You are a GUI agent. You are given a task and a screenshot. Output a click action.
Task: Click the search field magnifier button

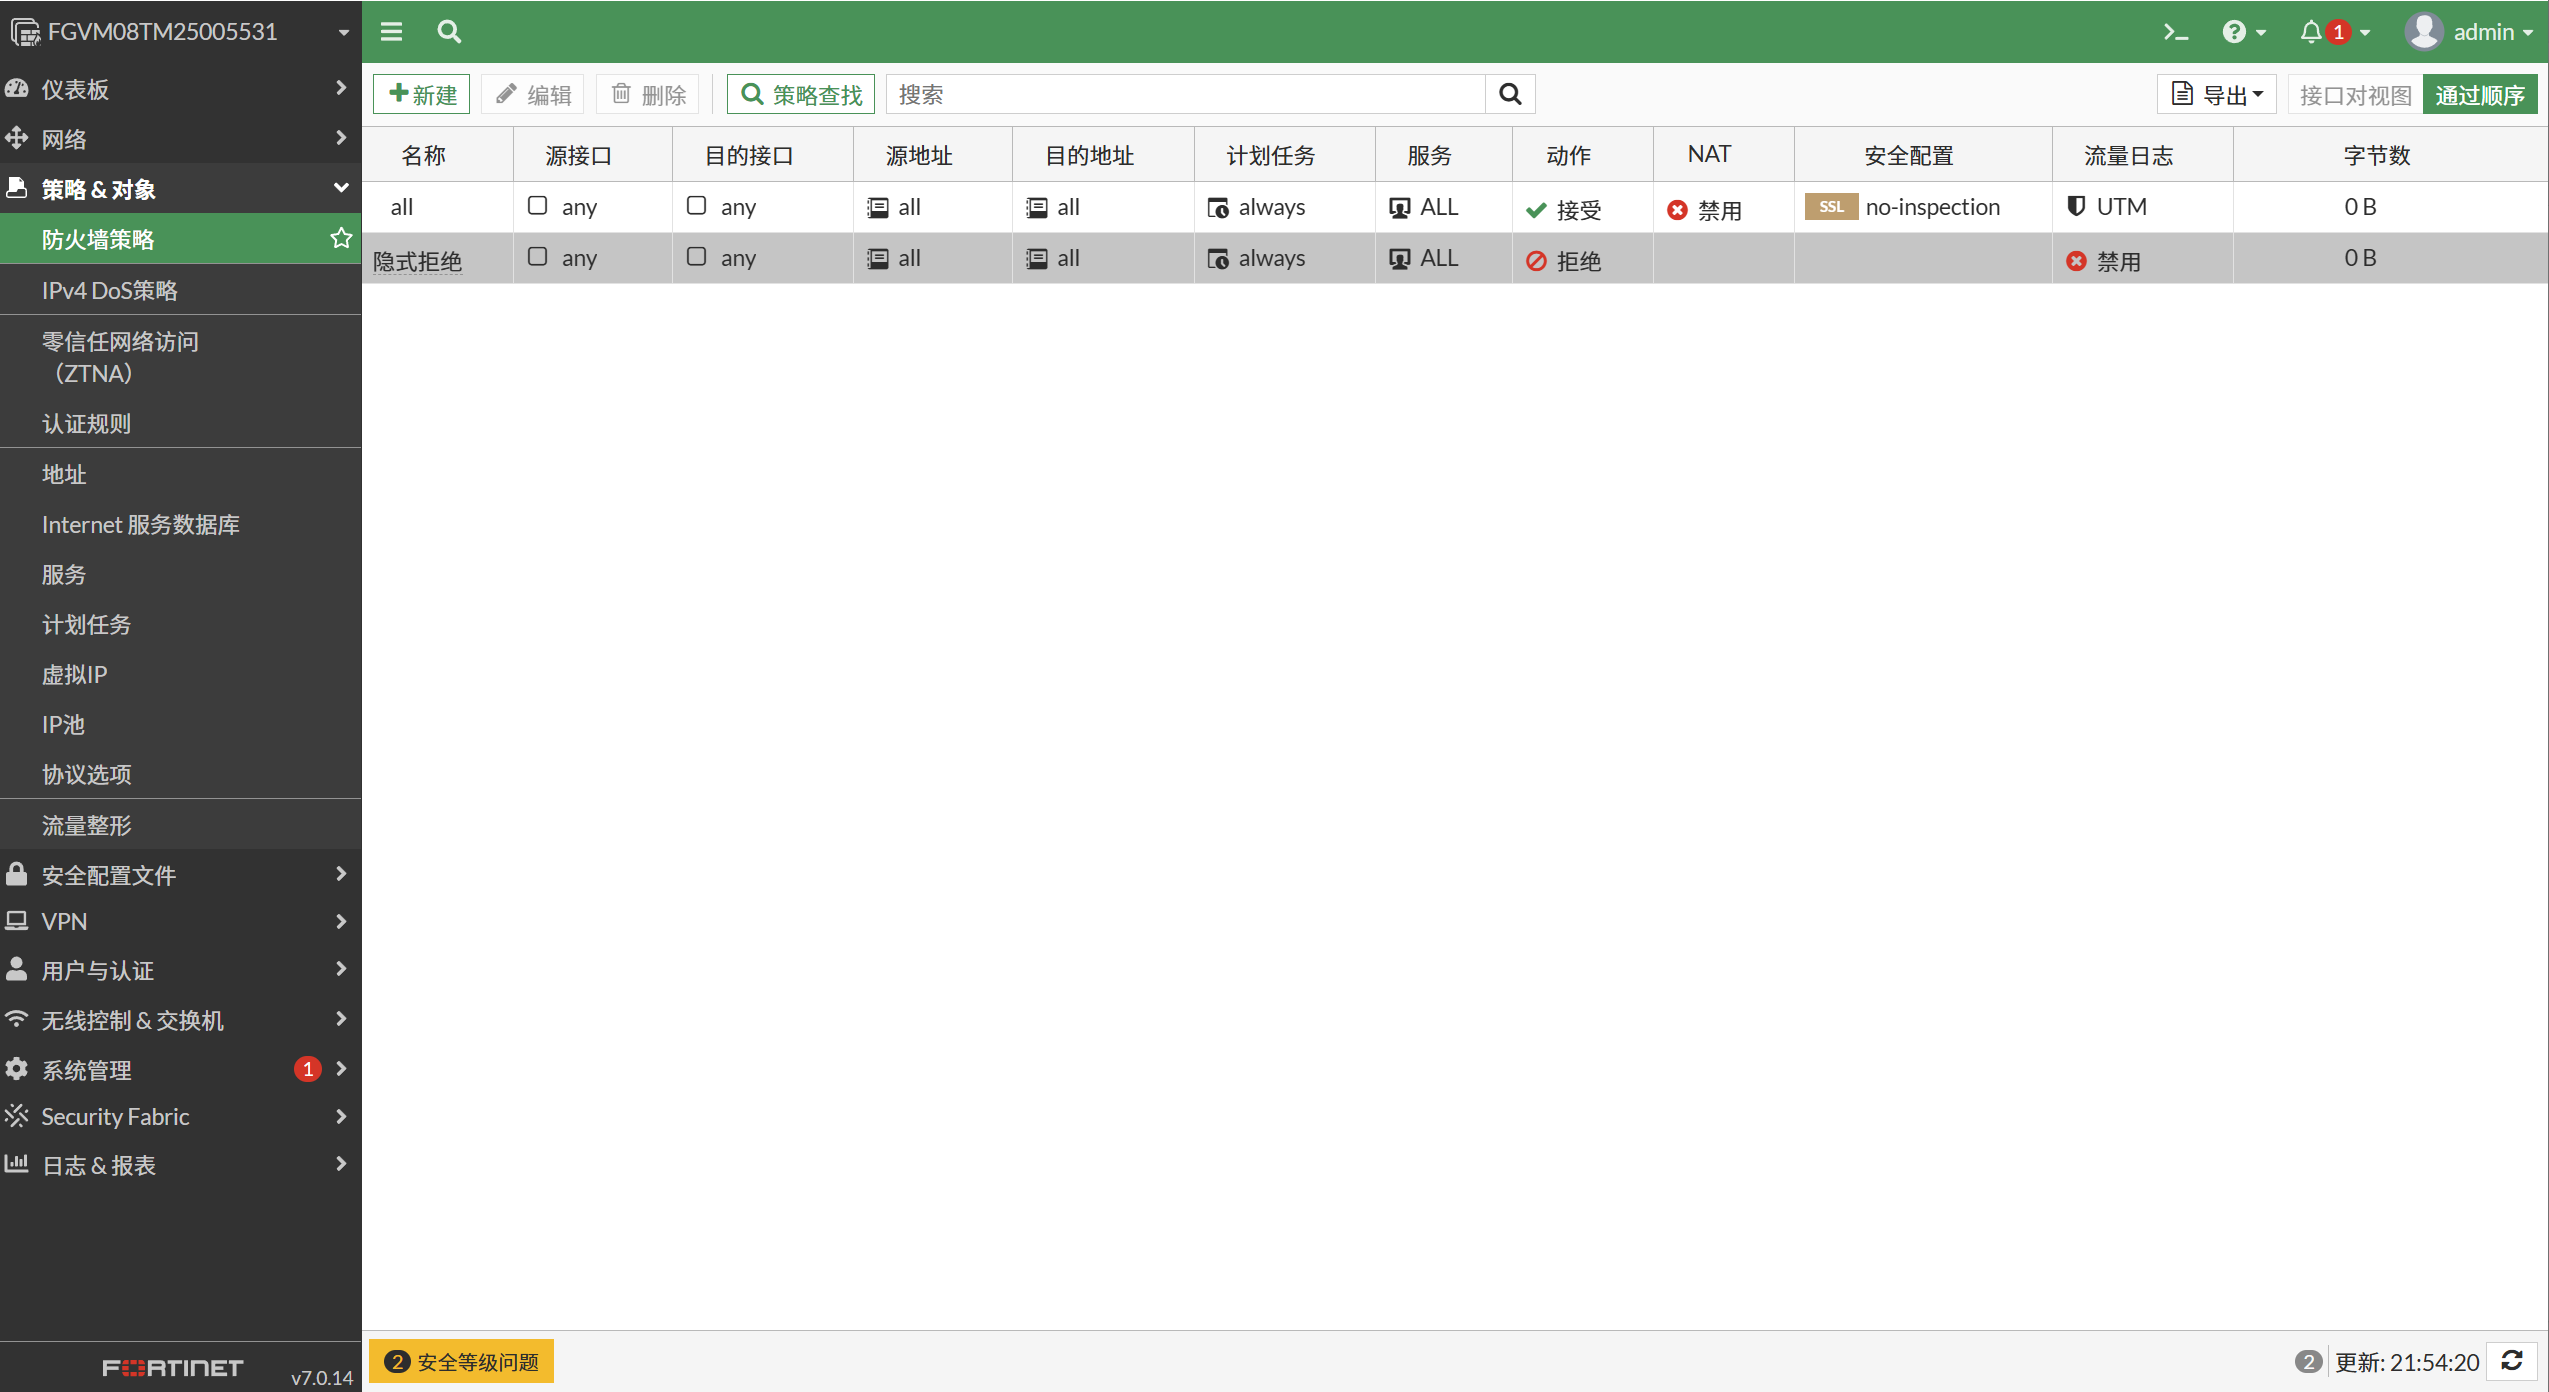point(1510,94)
